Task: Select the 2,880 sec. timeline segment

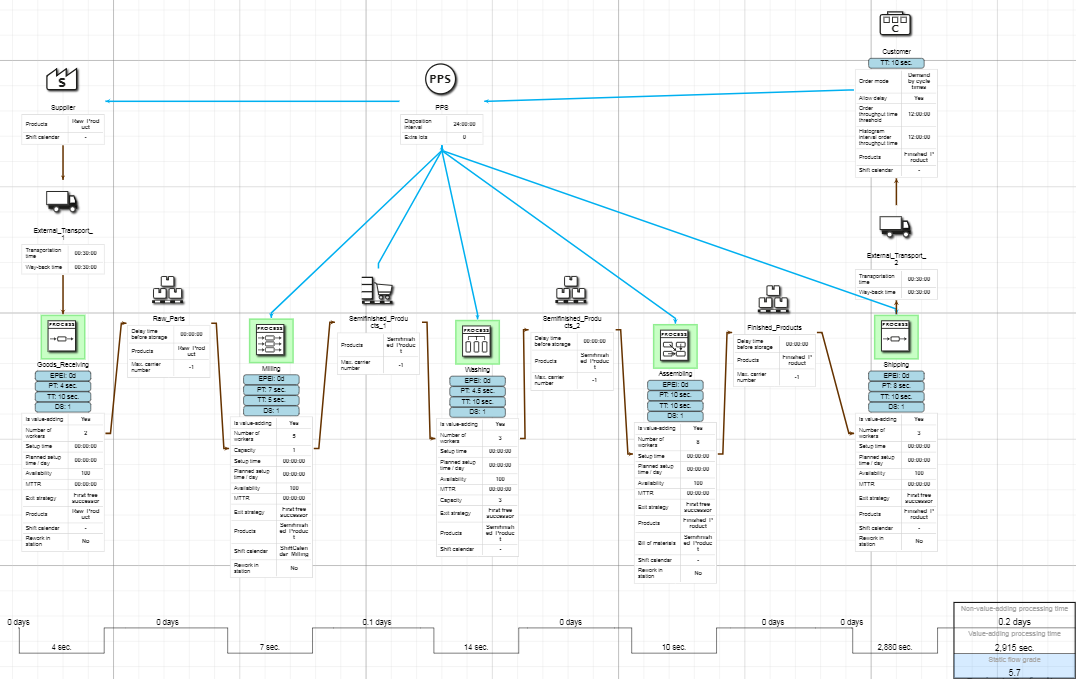Action: tap(892, 647)
